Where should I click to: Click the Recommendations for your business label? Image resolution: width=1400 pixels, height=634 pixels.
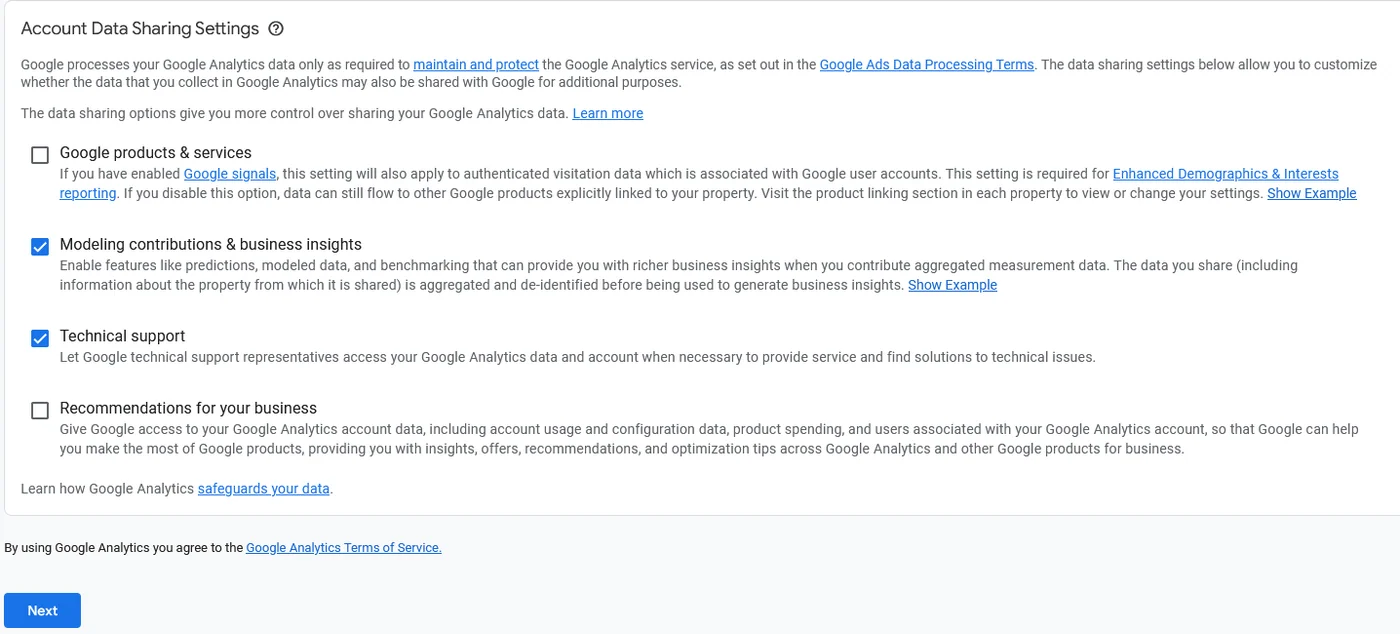[x=188, y=409]
